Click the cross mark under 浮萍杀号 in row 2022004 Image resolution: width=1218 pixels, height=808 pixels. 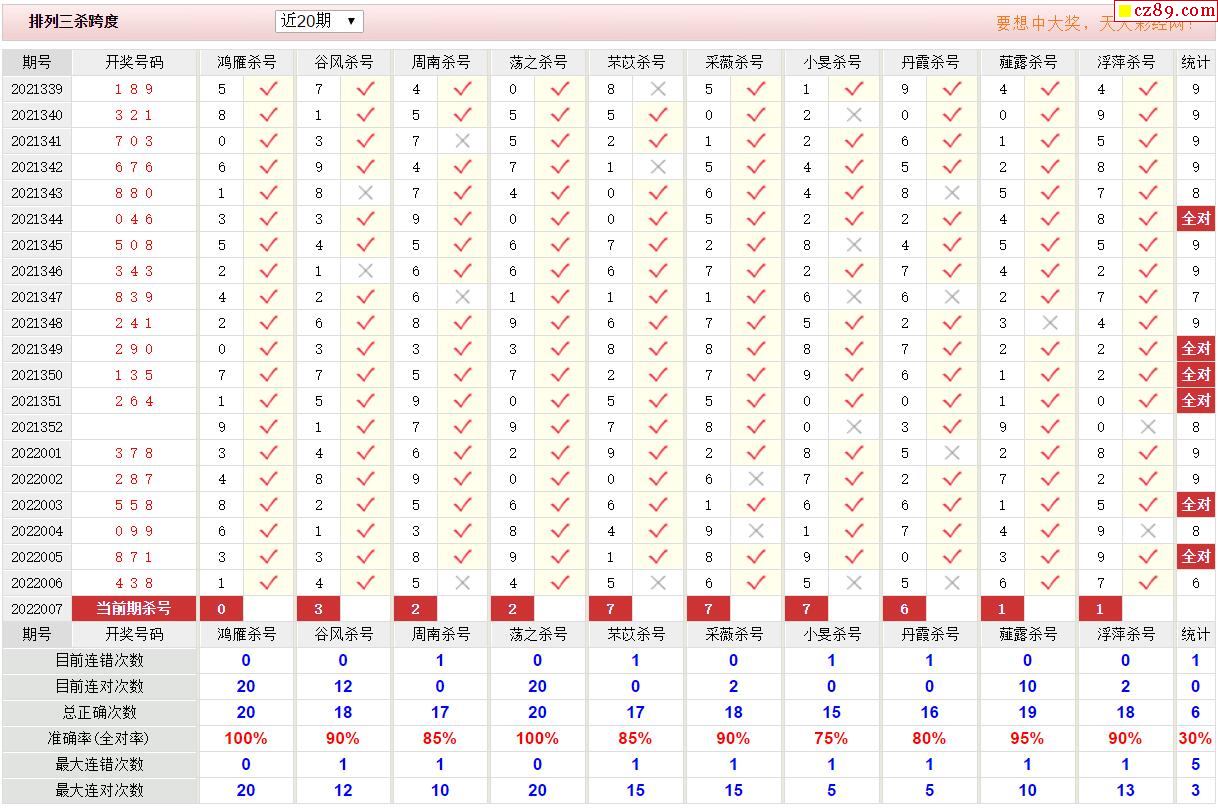point(1148,531)
